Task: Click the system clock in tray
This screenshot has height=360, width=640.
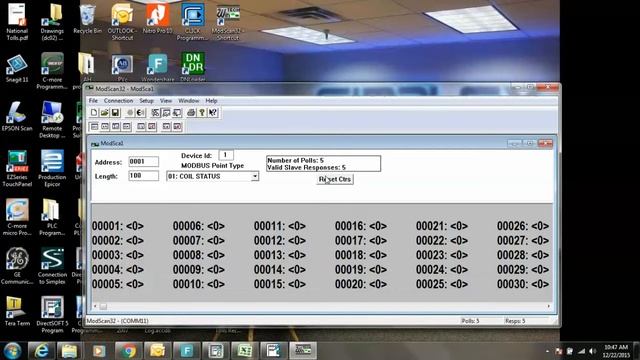Action: point(616,351)
